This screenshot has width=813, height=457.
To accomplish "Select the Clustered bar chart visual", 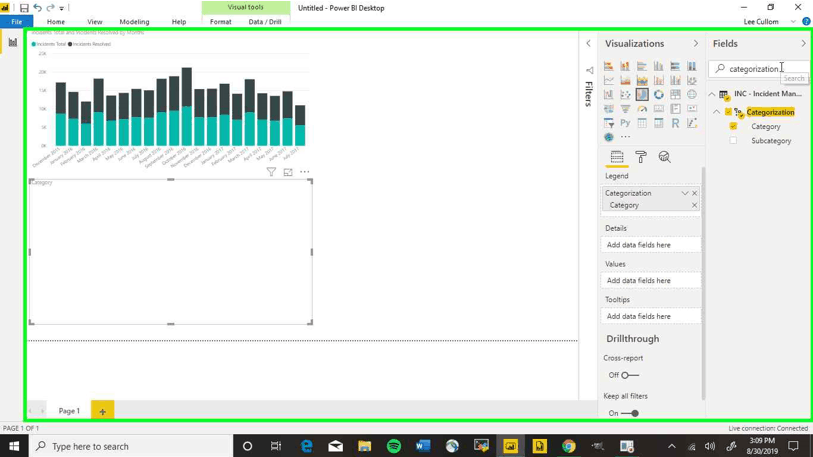I will pos(642,66).
